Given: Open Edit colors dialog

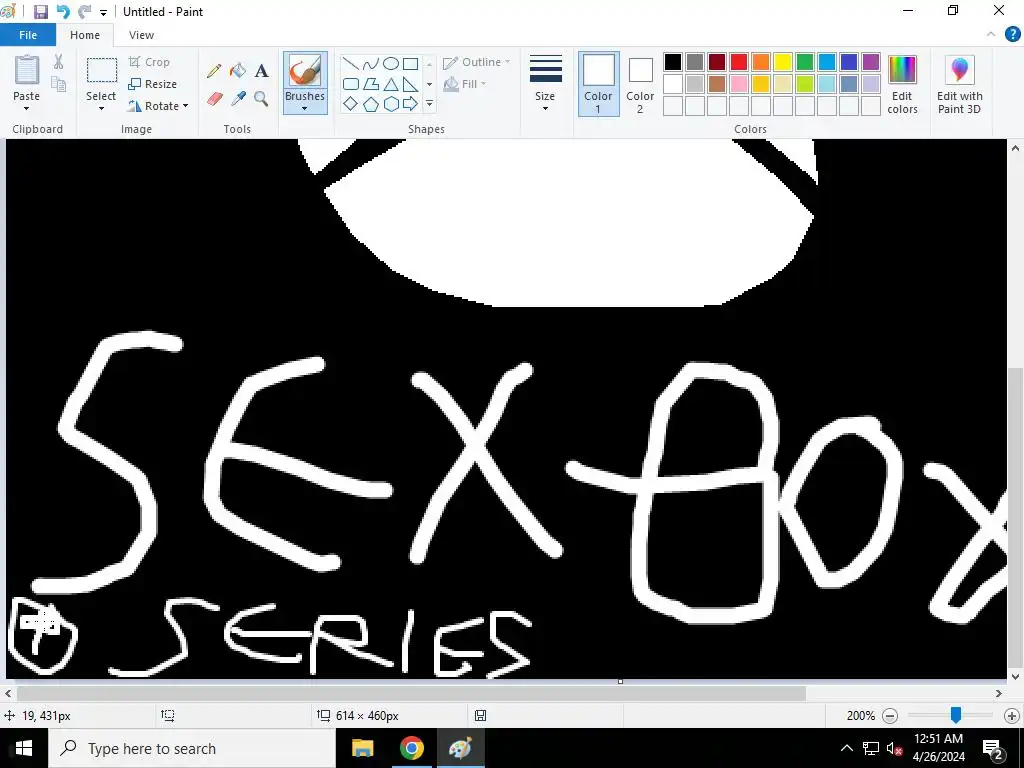Looking at the screenshot, I should tap(903, 84).
